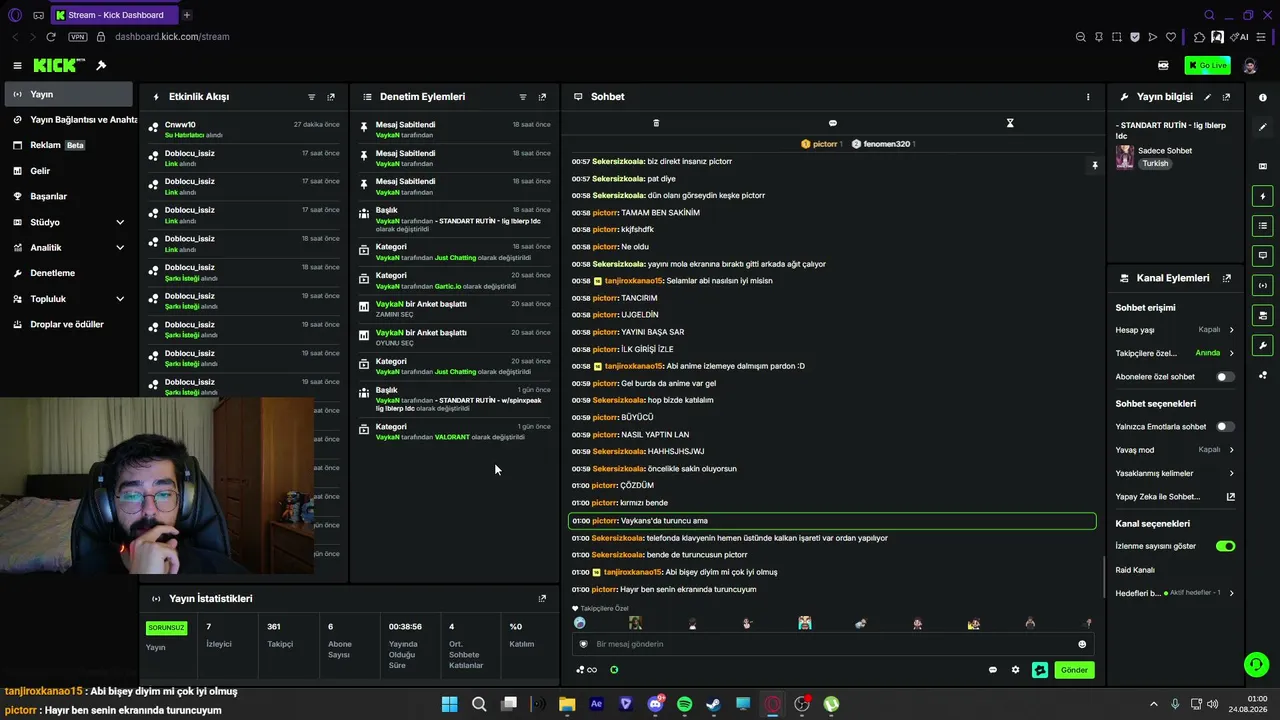The image size is (1280, 720).
Task: Send the message with Gönder
Action: (1074, 670)
